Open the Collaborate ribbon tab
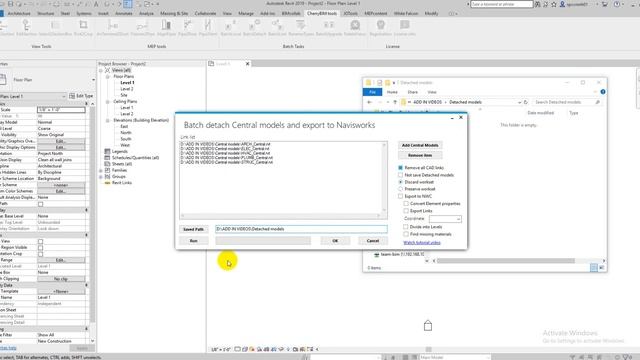640x360 pixels. point(205,13)
